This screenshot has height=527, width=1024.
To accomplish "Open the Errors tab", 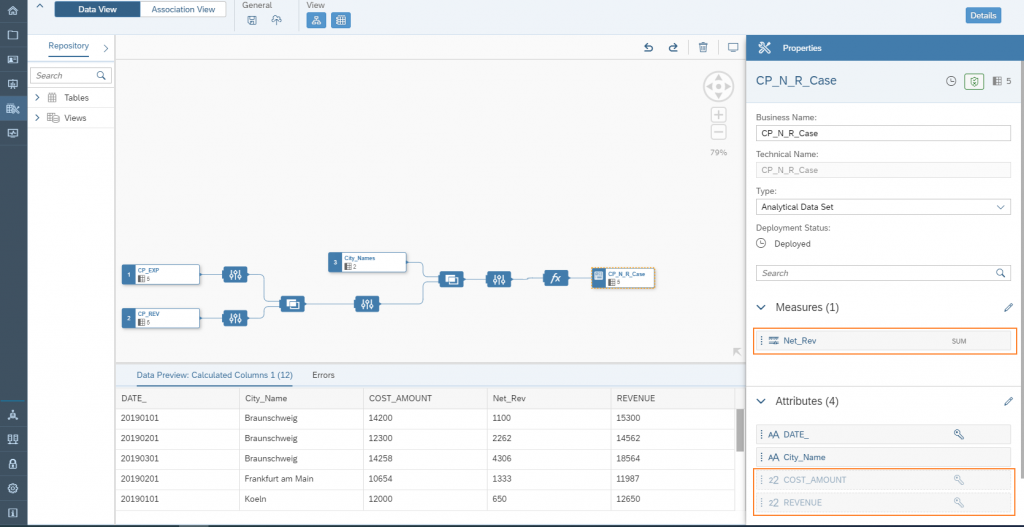I will coord(323,375).
